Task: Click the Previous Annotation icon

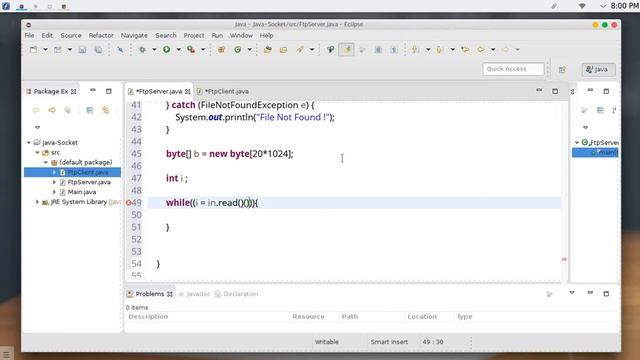Action: click(440, 49)
